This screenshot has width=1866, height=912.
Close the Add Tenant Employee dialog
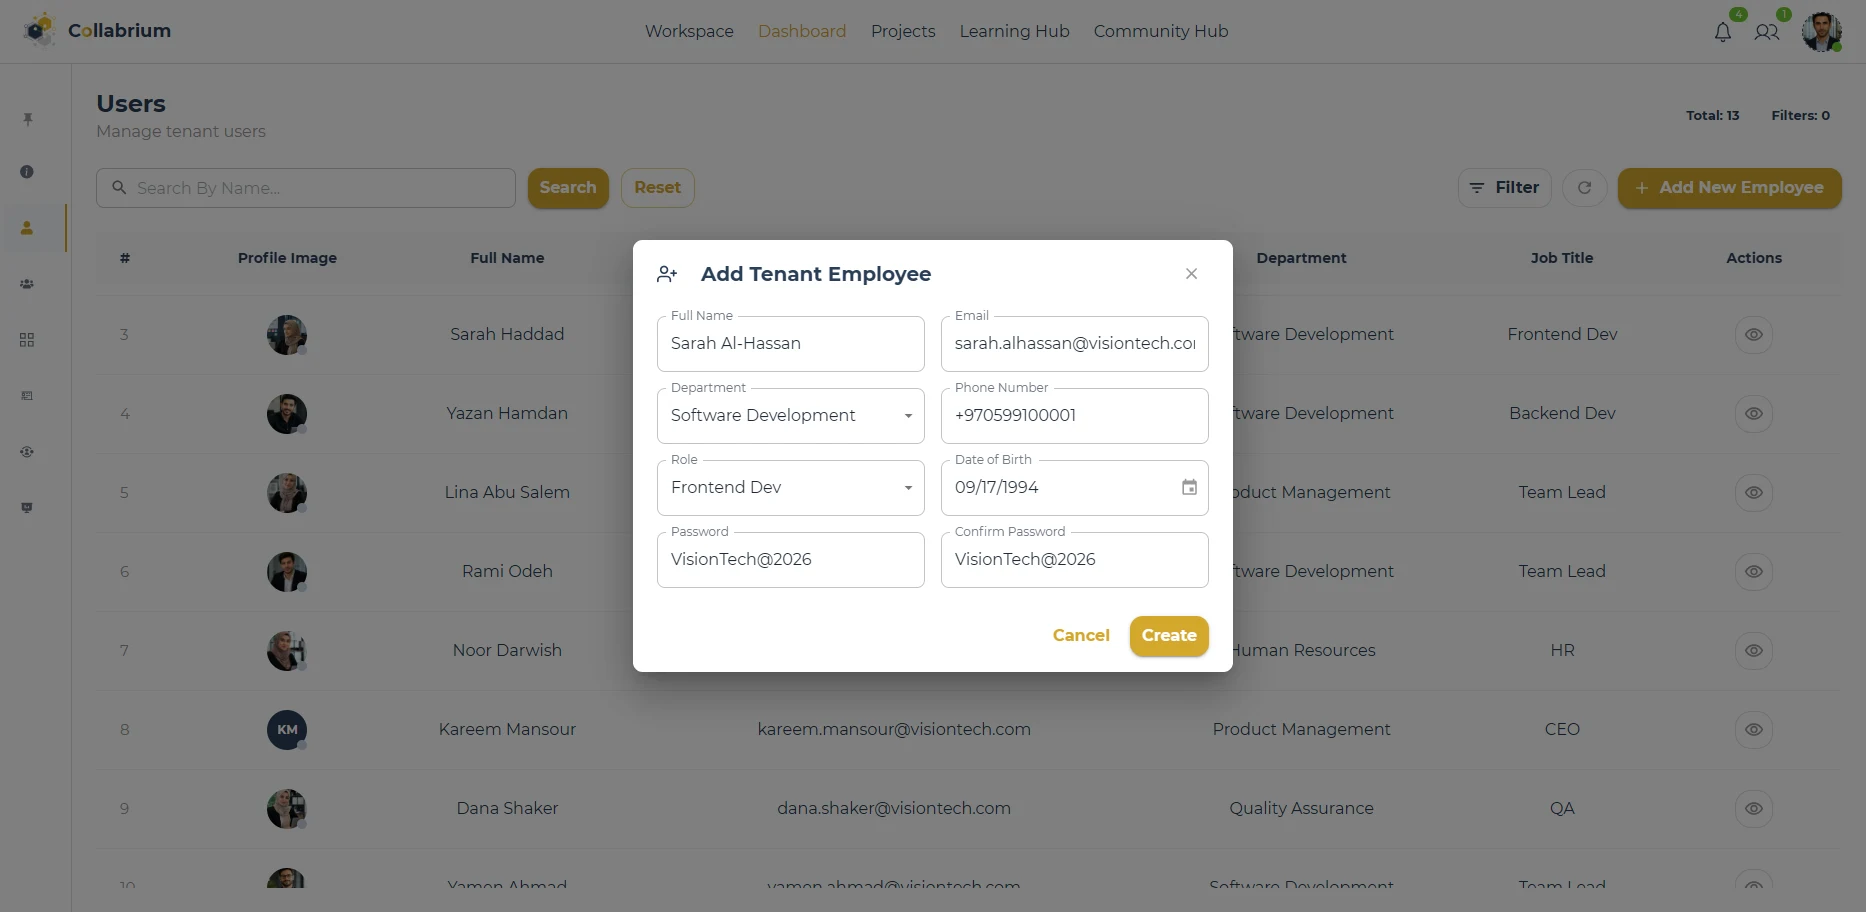(x=1191, y=274)
